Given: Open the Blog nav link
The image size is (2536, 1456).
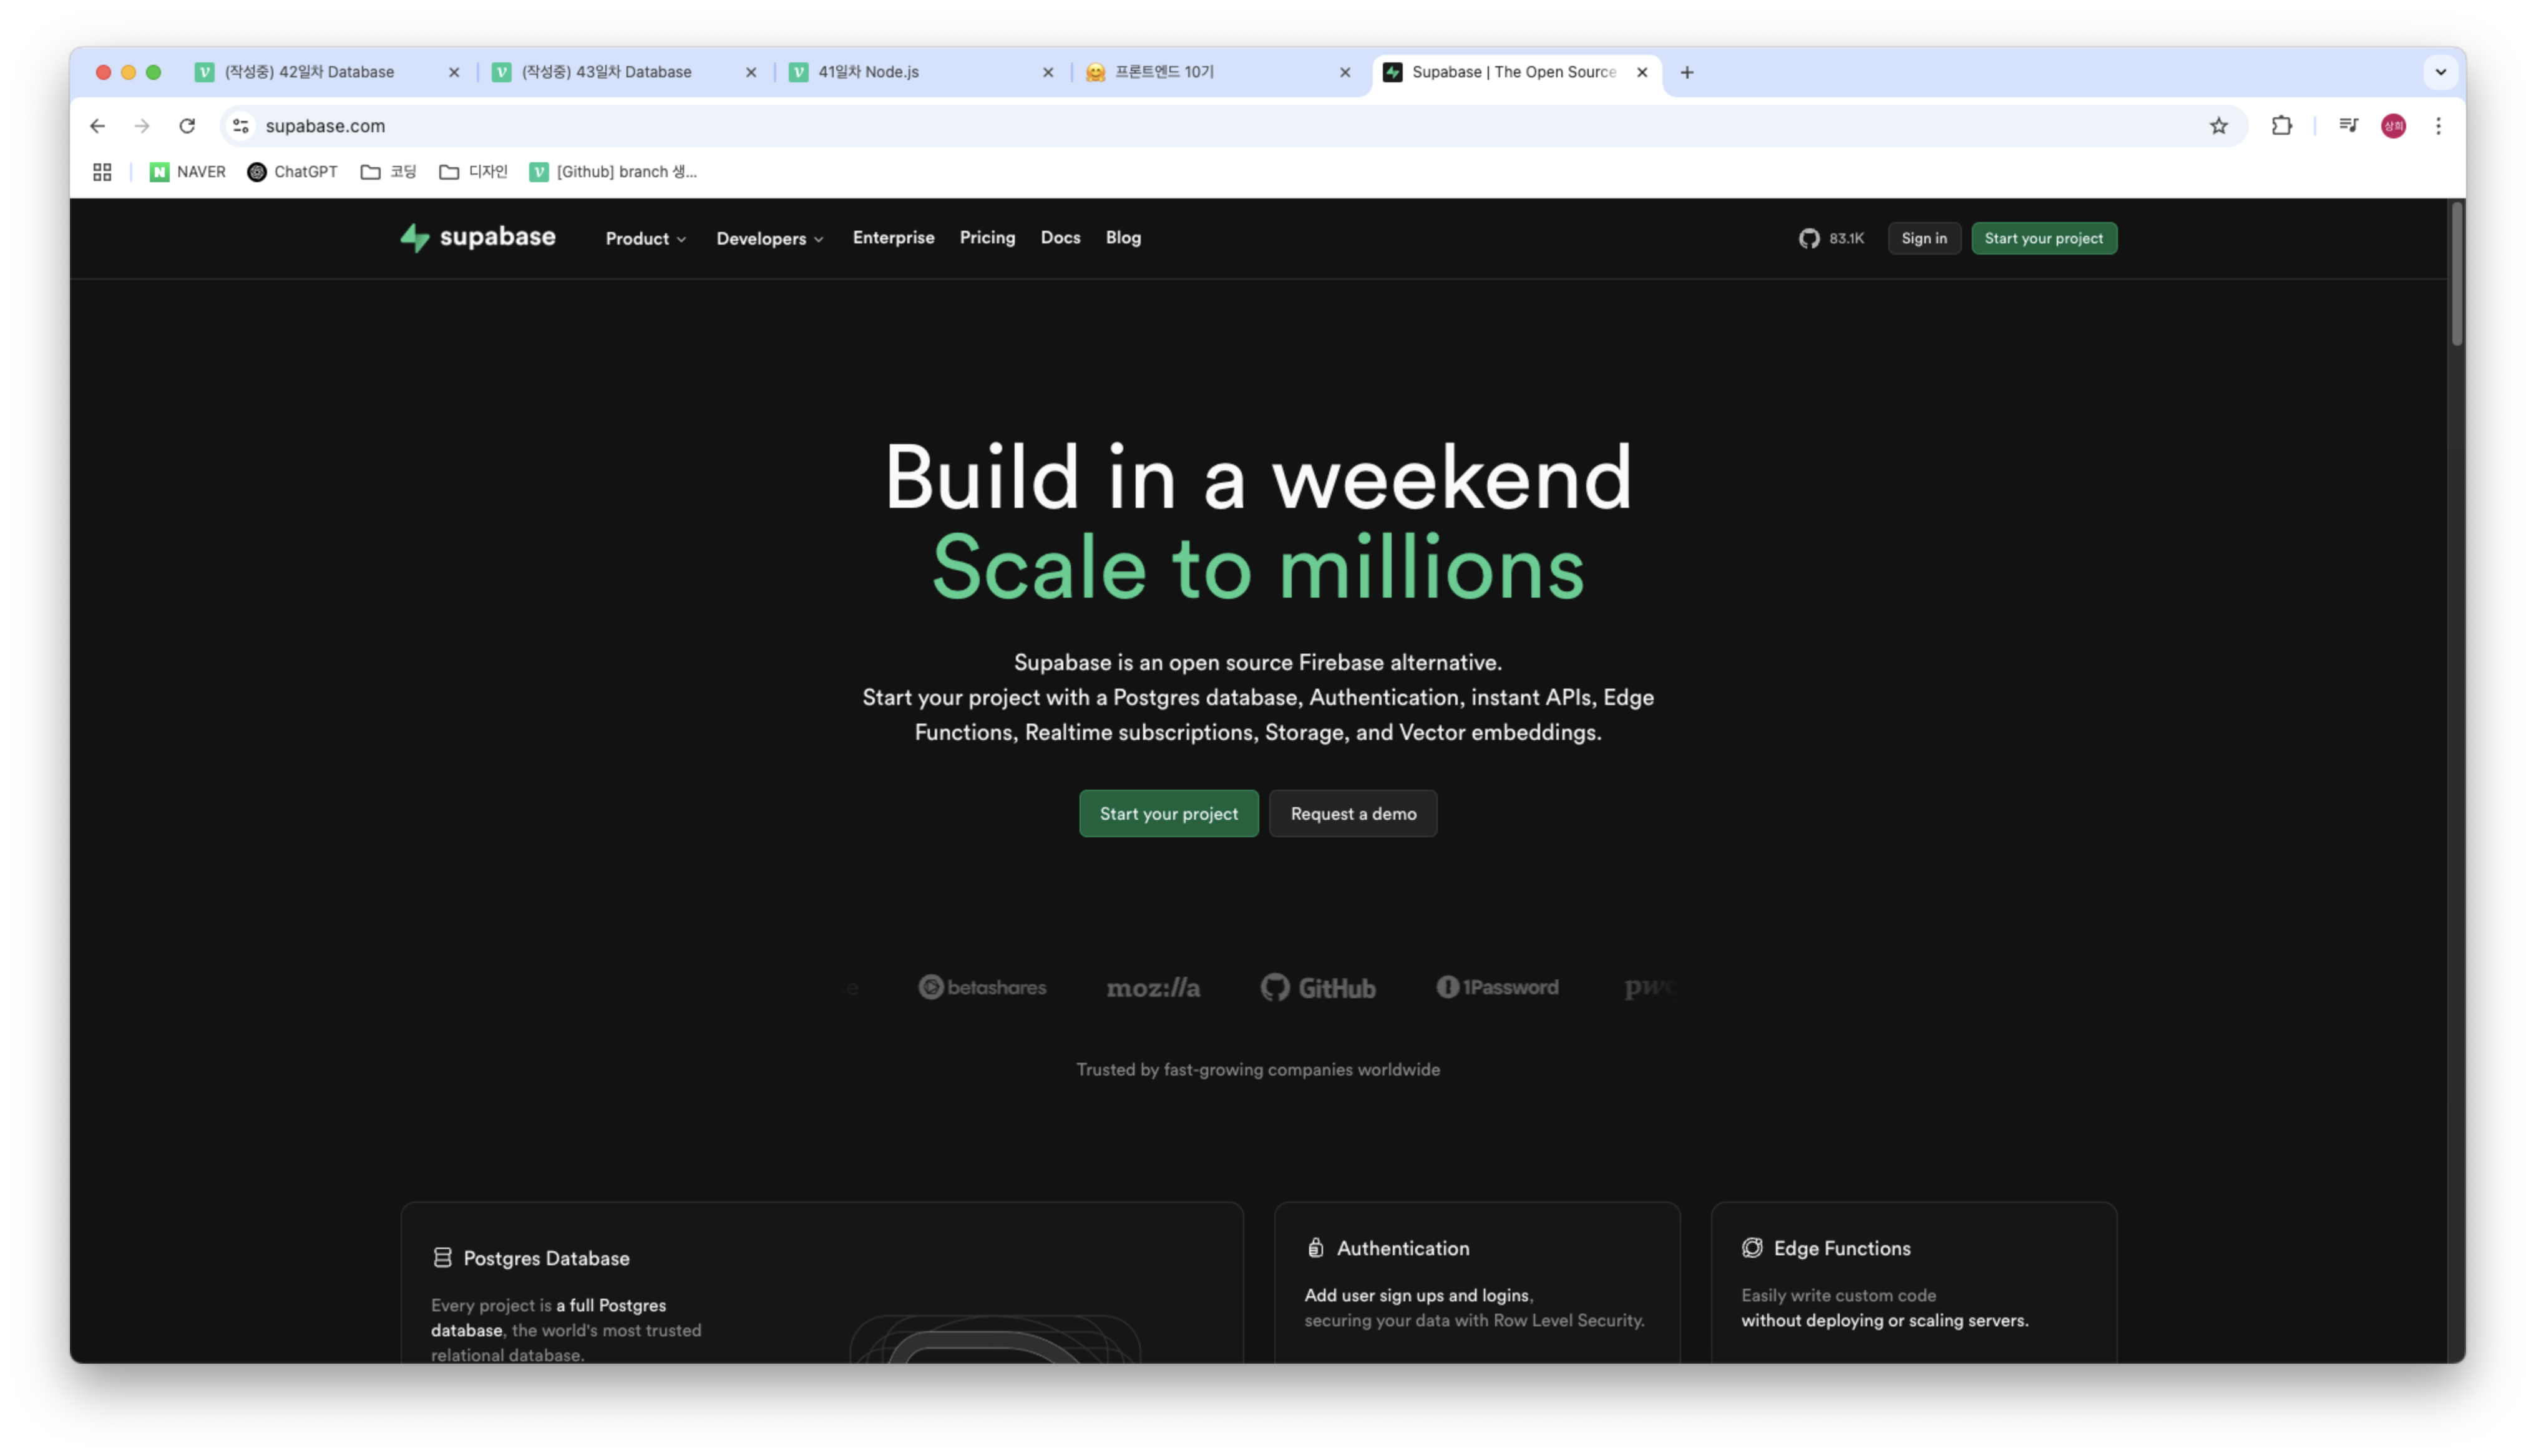Looking at the screenshot, I should 1123,237.
